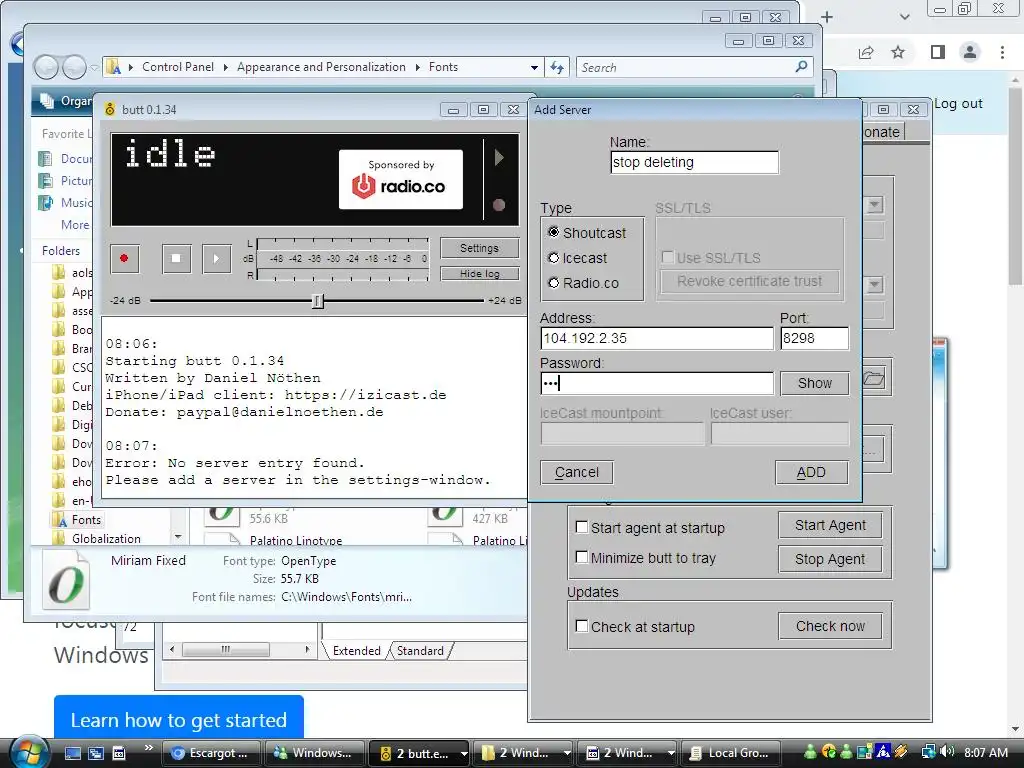This screenshot has width=1024, height=768.
Task: Open the Windows Start orb
Action: 30,752
